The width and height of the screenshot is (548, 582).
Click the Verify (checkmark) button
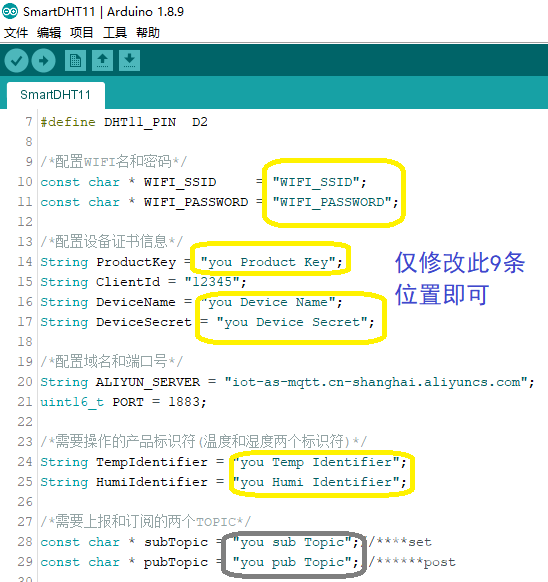pyautogui.click(x=16, y=61)
